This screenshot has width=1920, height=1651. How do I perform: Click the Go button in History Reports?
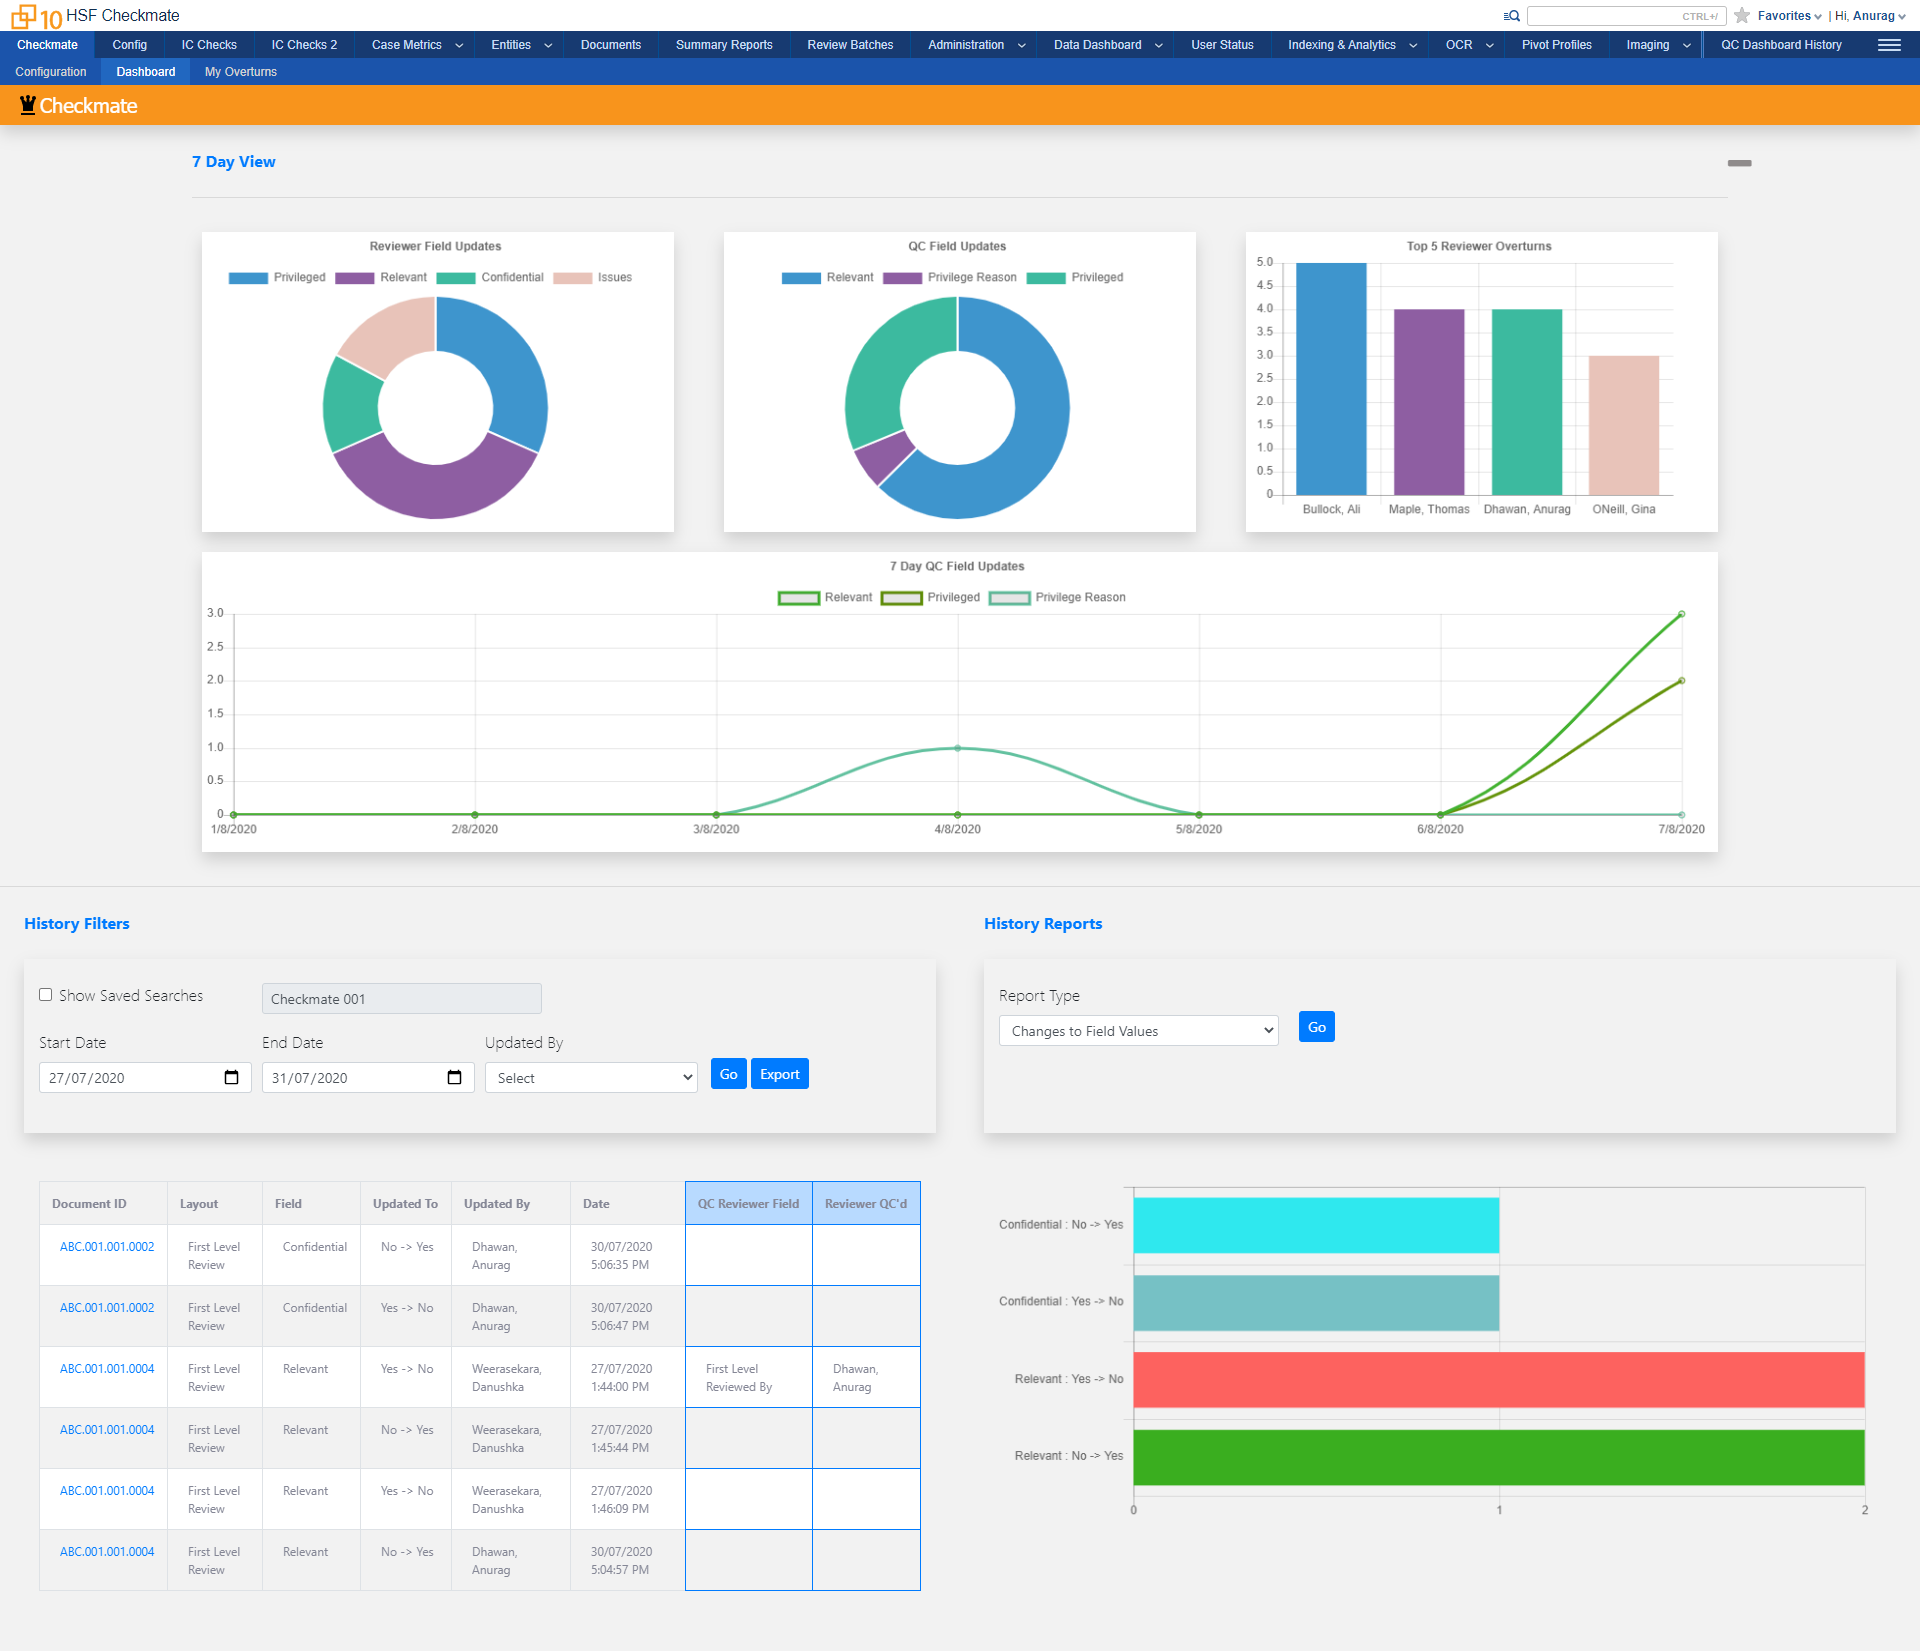point(1314,1027)
